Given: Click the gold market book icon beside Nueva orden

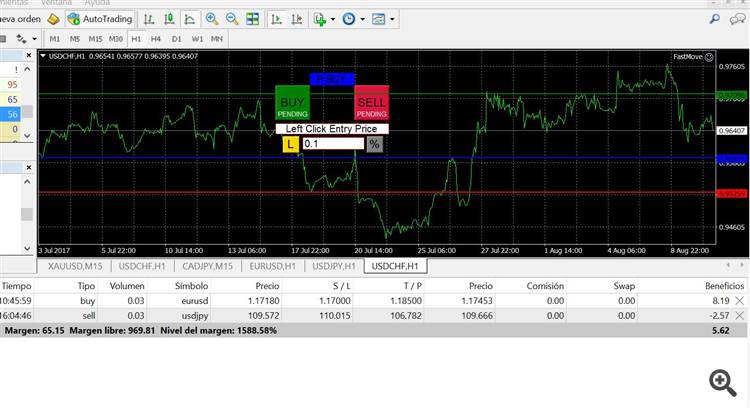Looking at the screenshot, I should pos(54,19).
